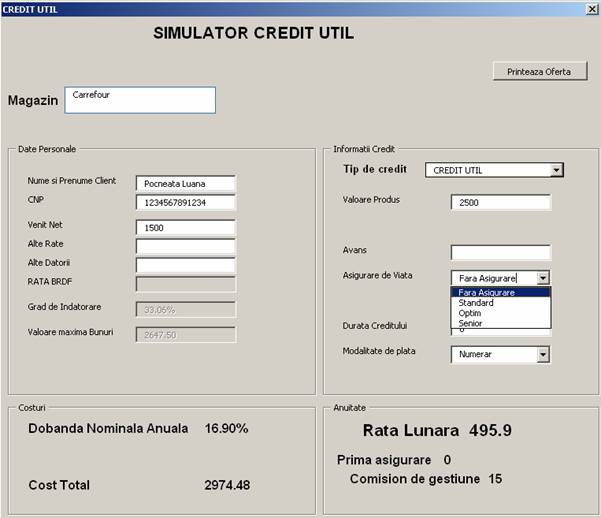Close the CREDIT UTIL window
Viewport: 601px width, 518px height.
(x=592, y=8)
